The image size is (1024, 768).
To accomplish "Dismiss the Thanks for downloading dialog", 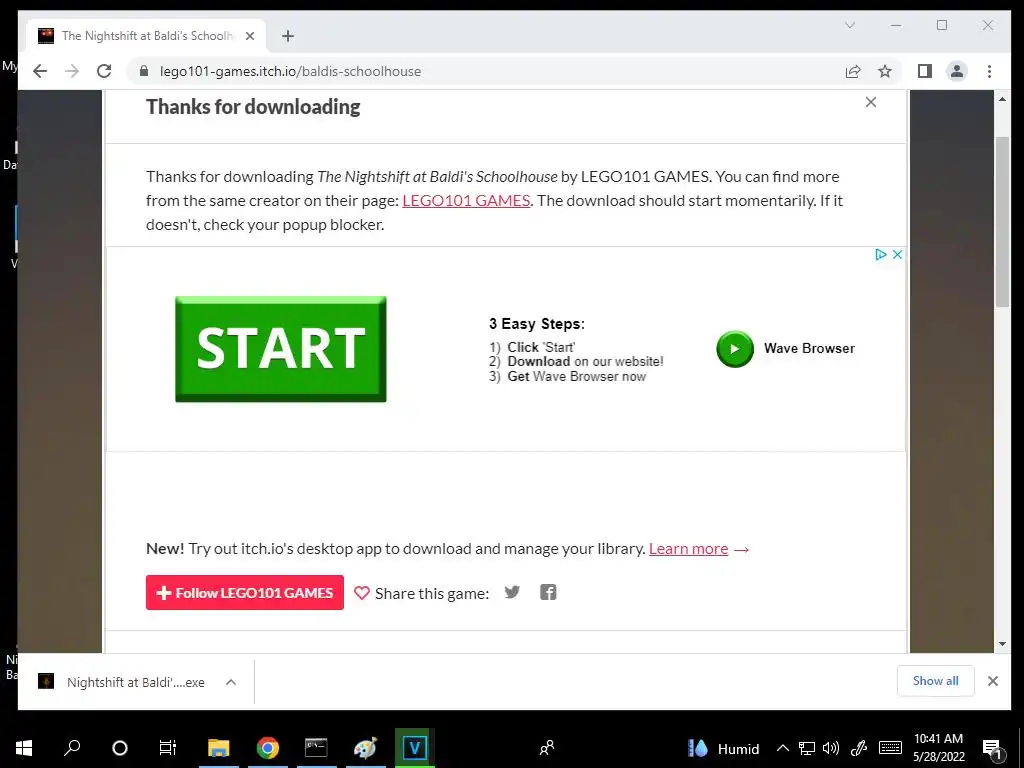I will click(871, 102).
